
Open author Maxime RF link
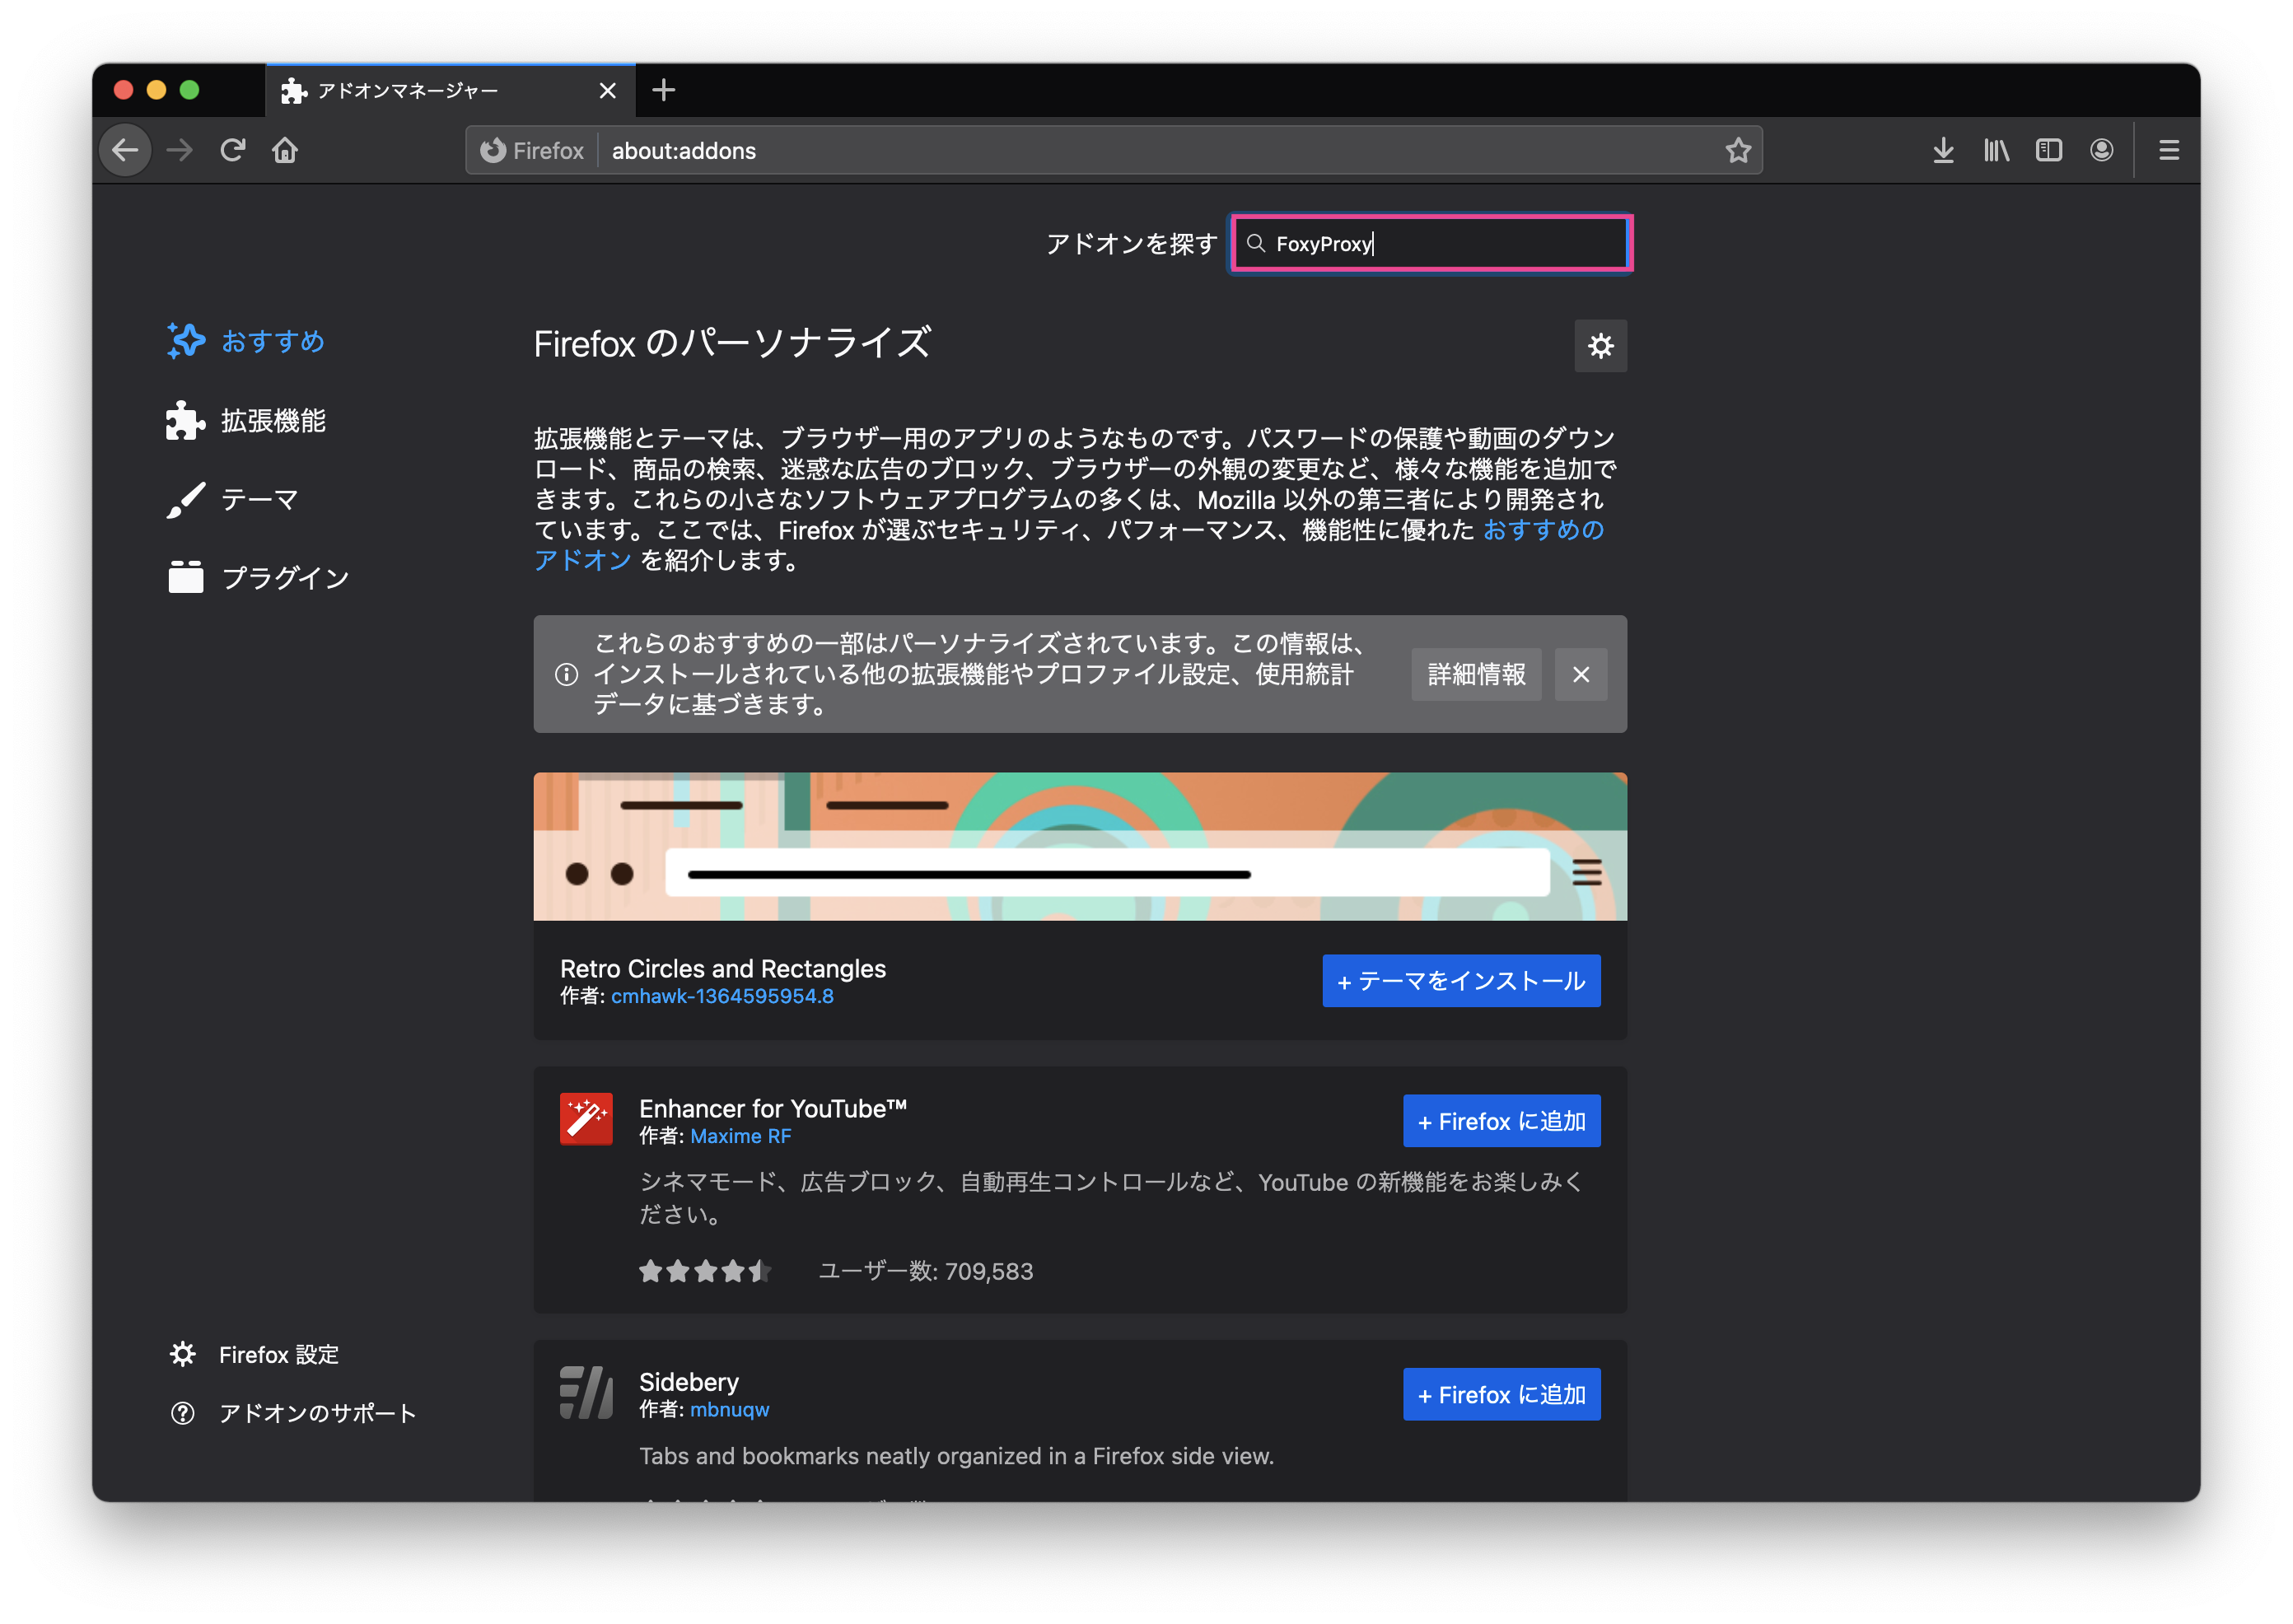(740, 1136)
